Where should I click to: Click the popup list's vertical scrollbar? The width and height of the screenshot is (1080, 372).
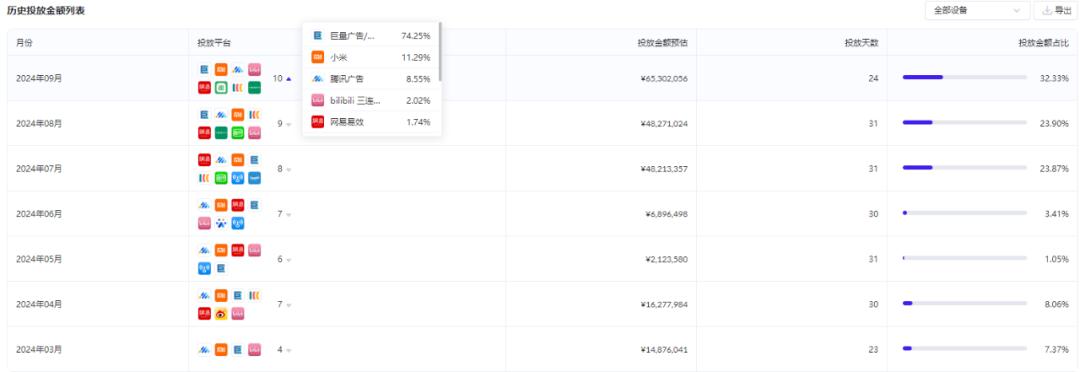pos(440,52)
